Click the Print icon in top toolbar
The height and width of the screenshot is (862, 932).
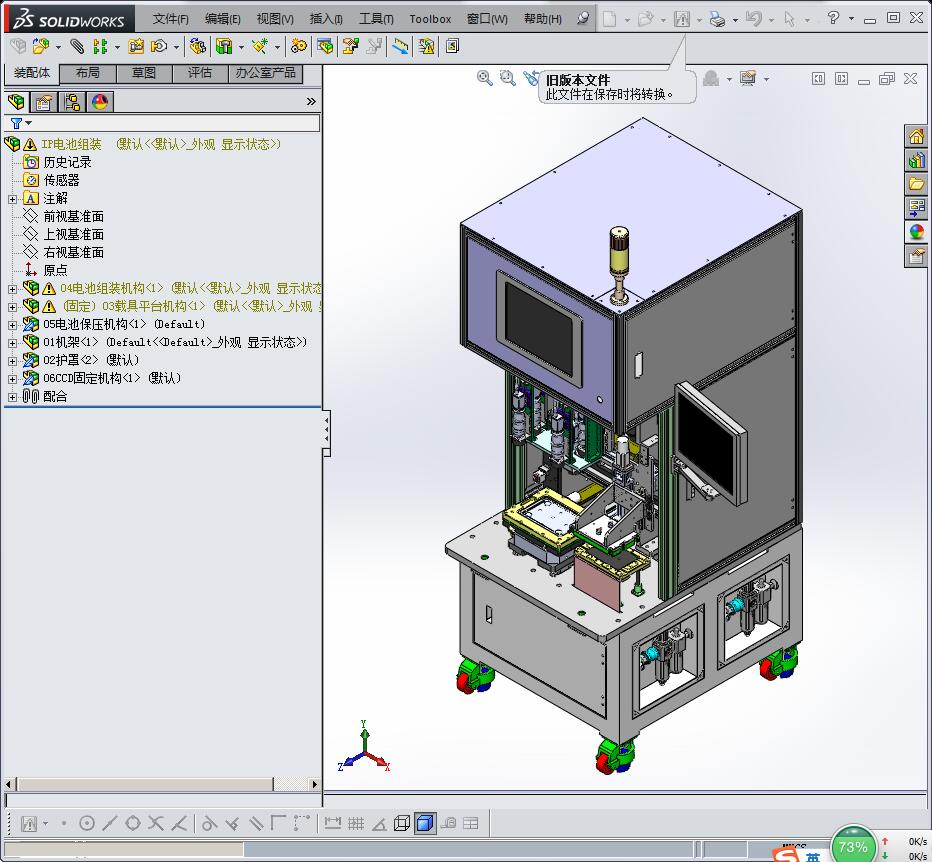tap(718, 19)
